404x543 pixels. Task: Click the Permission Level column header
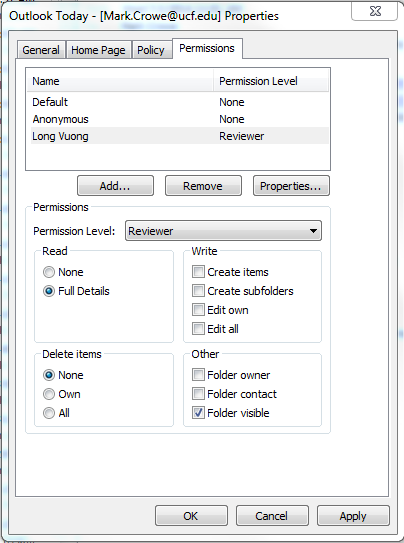[271, 81]
